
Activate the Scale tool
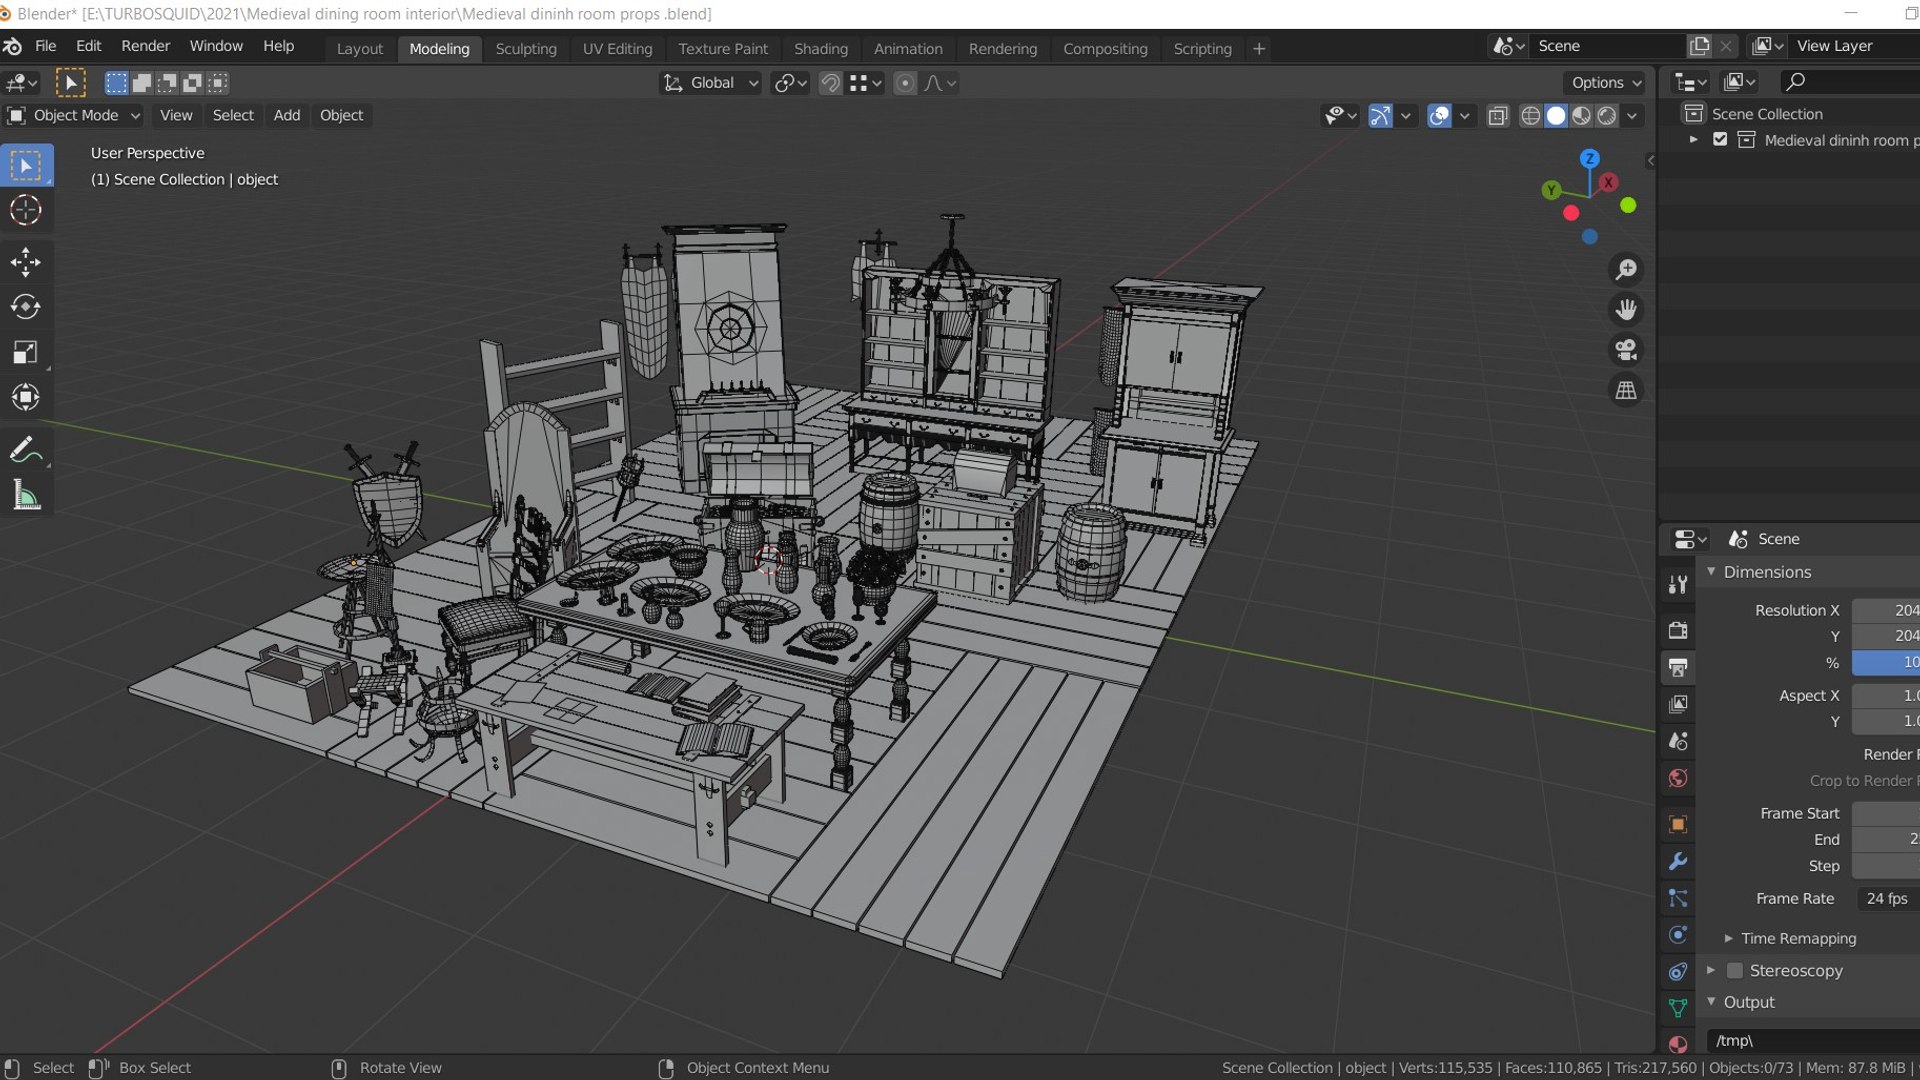(26, 352)
